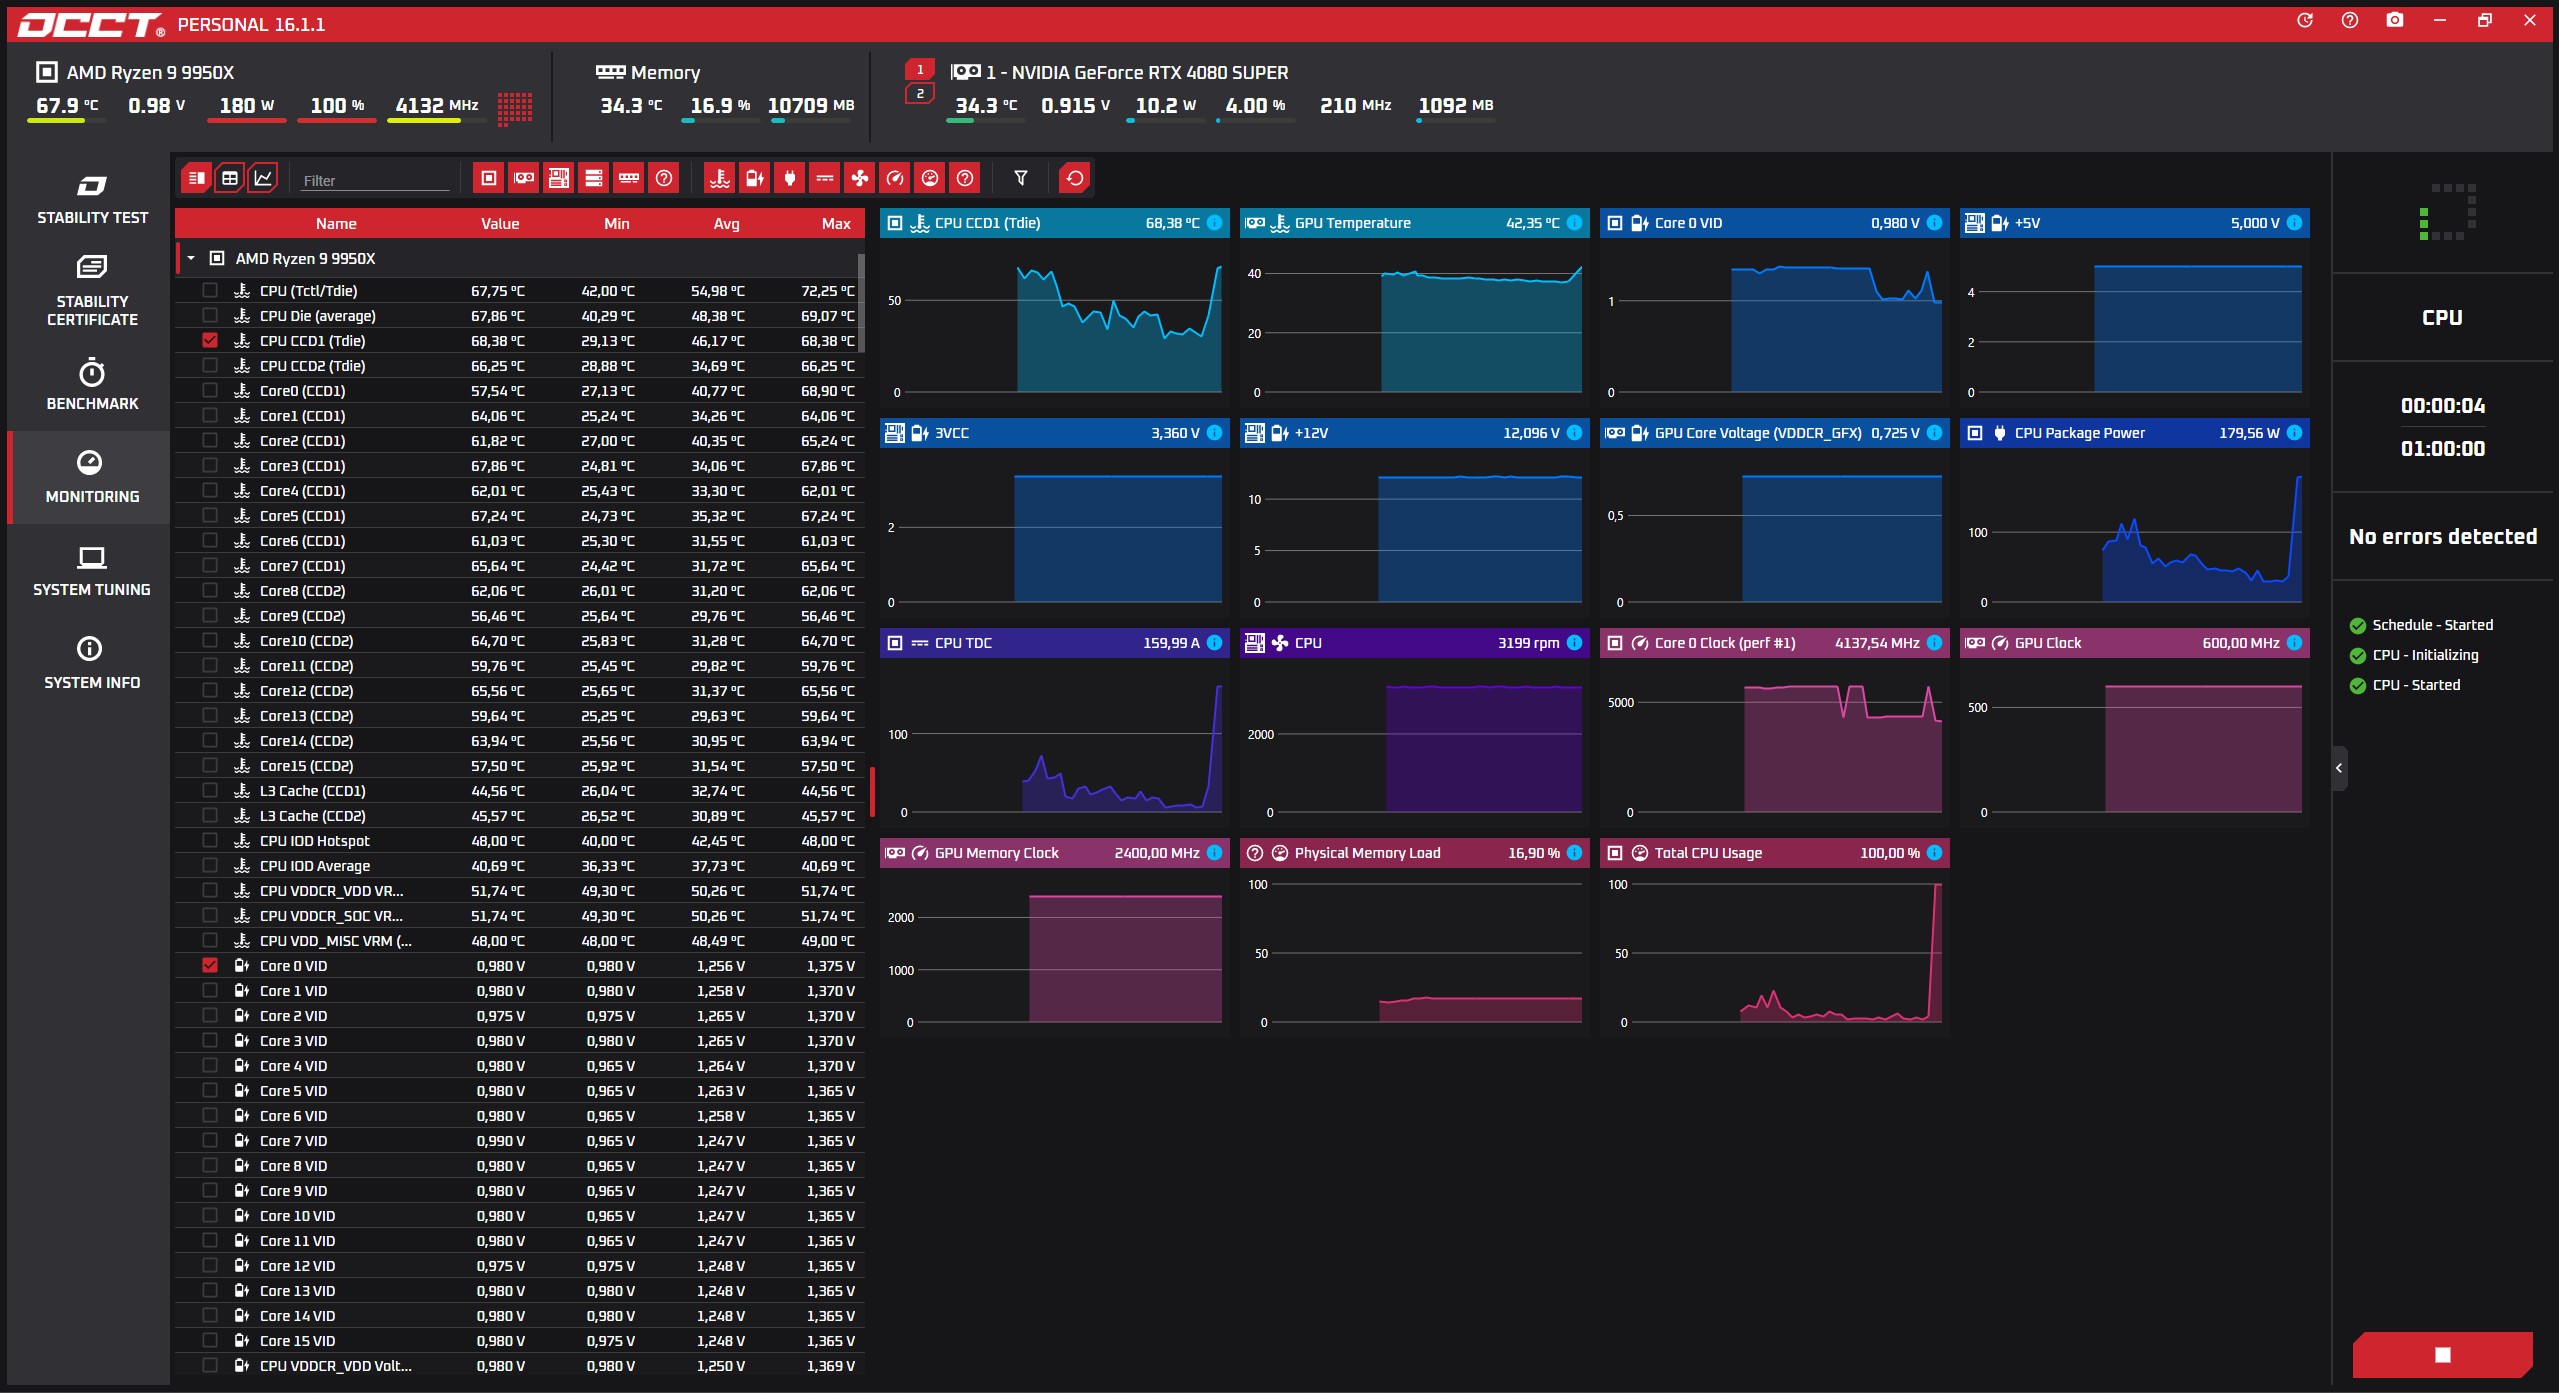
Task: Sort table by the Max column
Action: (x=835, y=224)
